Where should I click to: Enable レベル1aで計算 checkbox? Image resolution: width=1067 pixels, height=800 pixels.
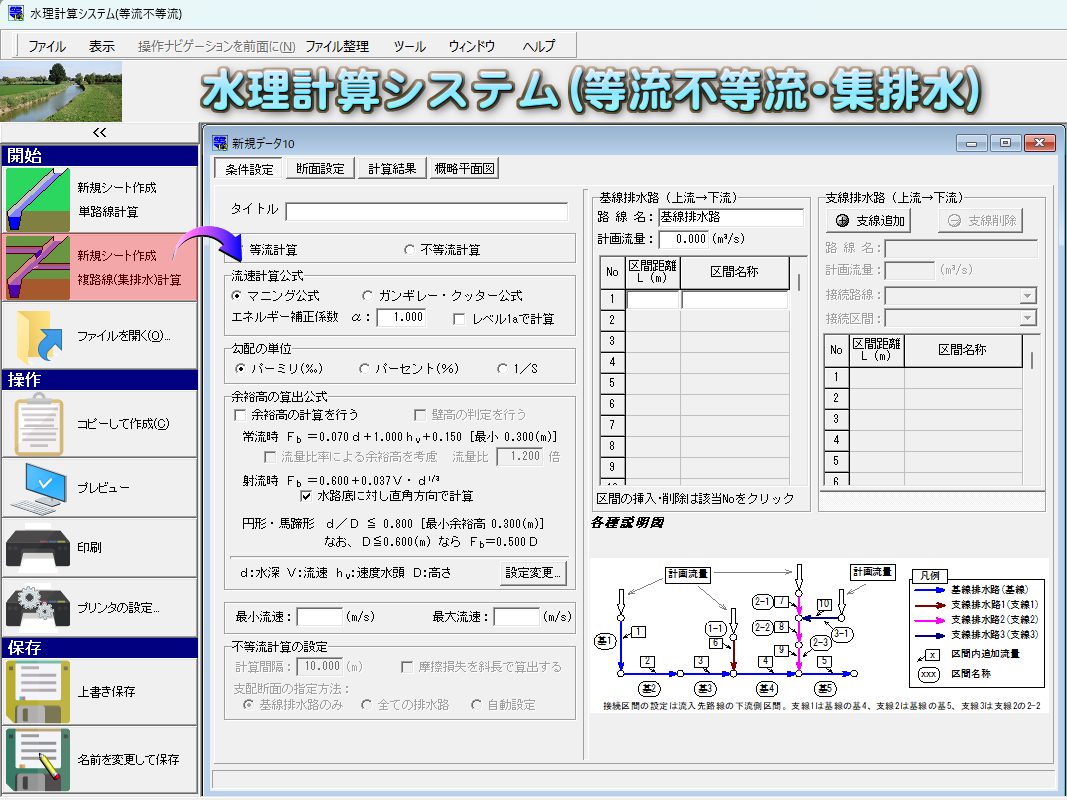(x=459, y=319)
